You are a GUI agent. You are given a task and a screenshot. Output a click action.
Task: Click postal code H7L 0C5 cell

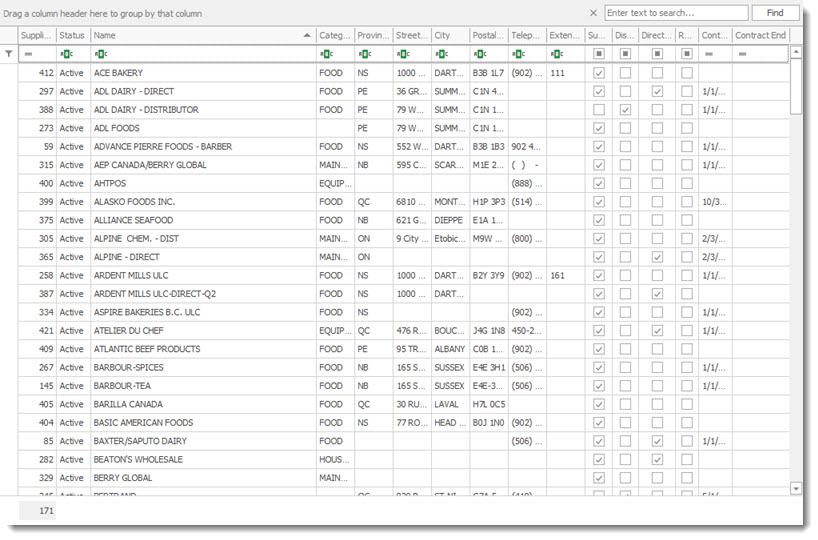489,404
